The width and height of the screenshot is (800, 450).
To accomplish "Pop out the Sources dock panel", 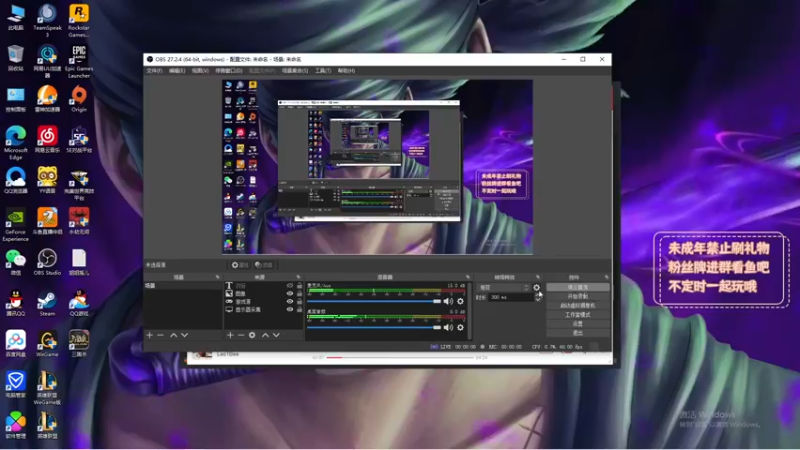I will click(x=298, y=277).
